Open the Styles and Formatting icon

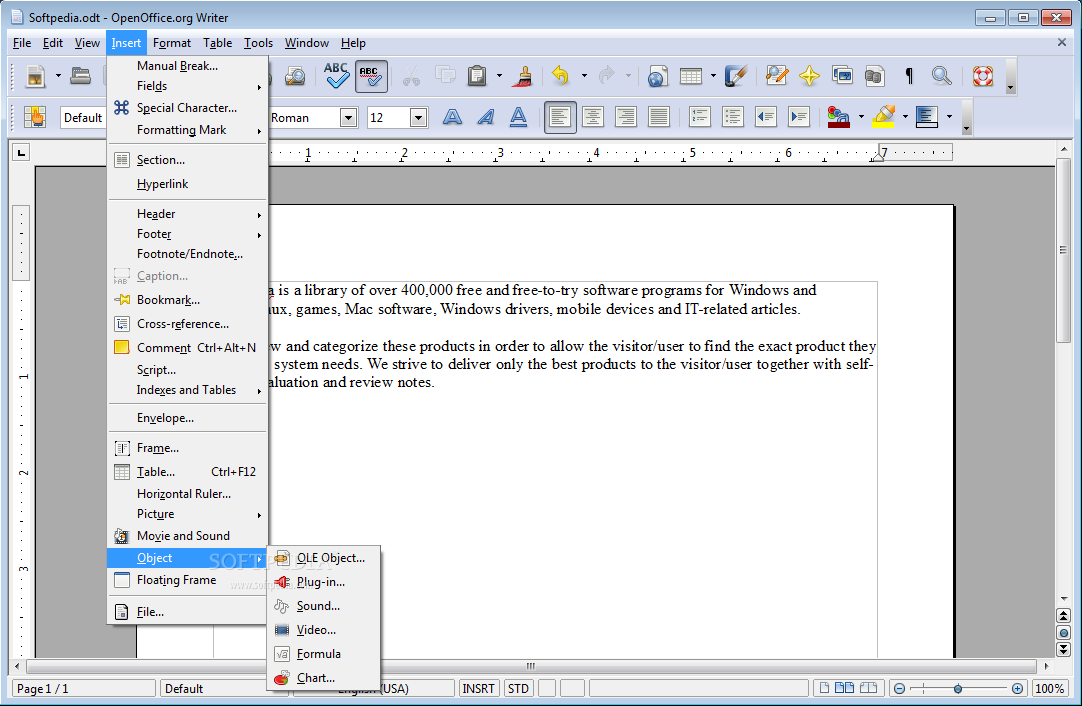[35, 117]
